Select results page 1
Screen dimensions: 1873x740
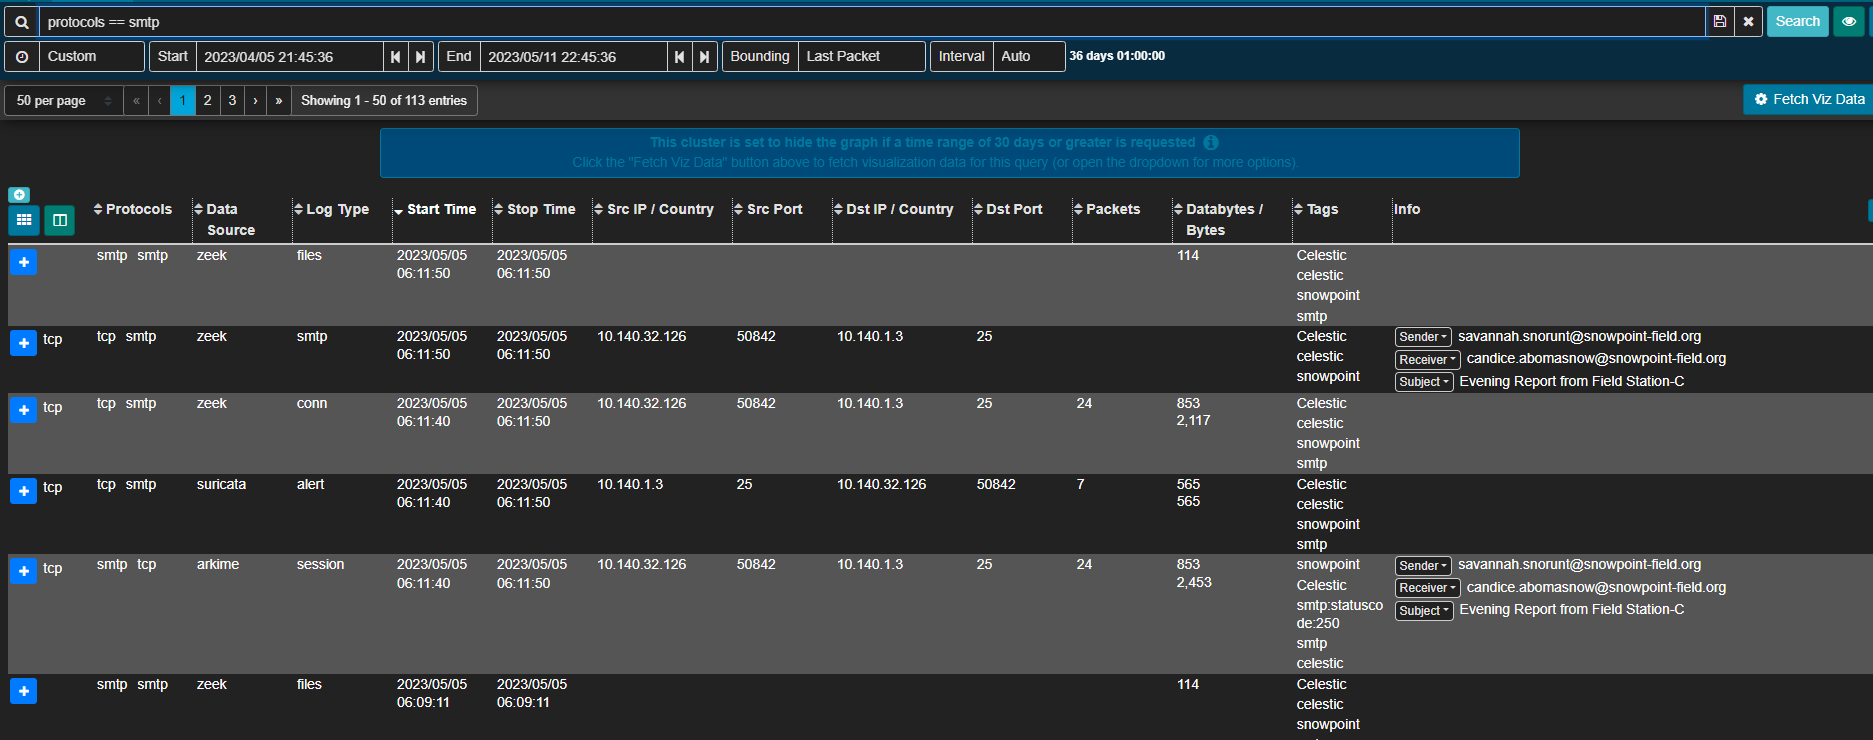(183, 101)
